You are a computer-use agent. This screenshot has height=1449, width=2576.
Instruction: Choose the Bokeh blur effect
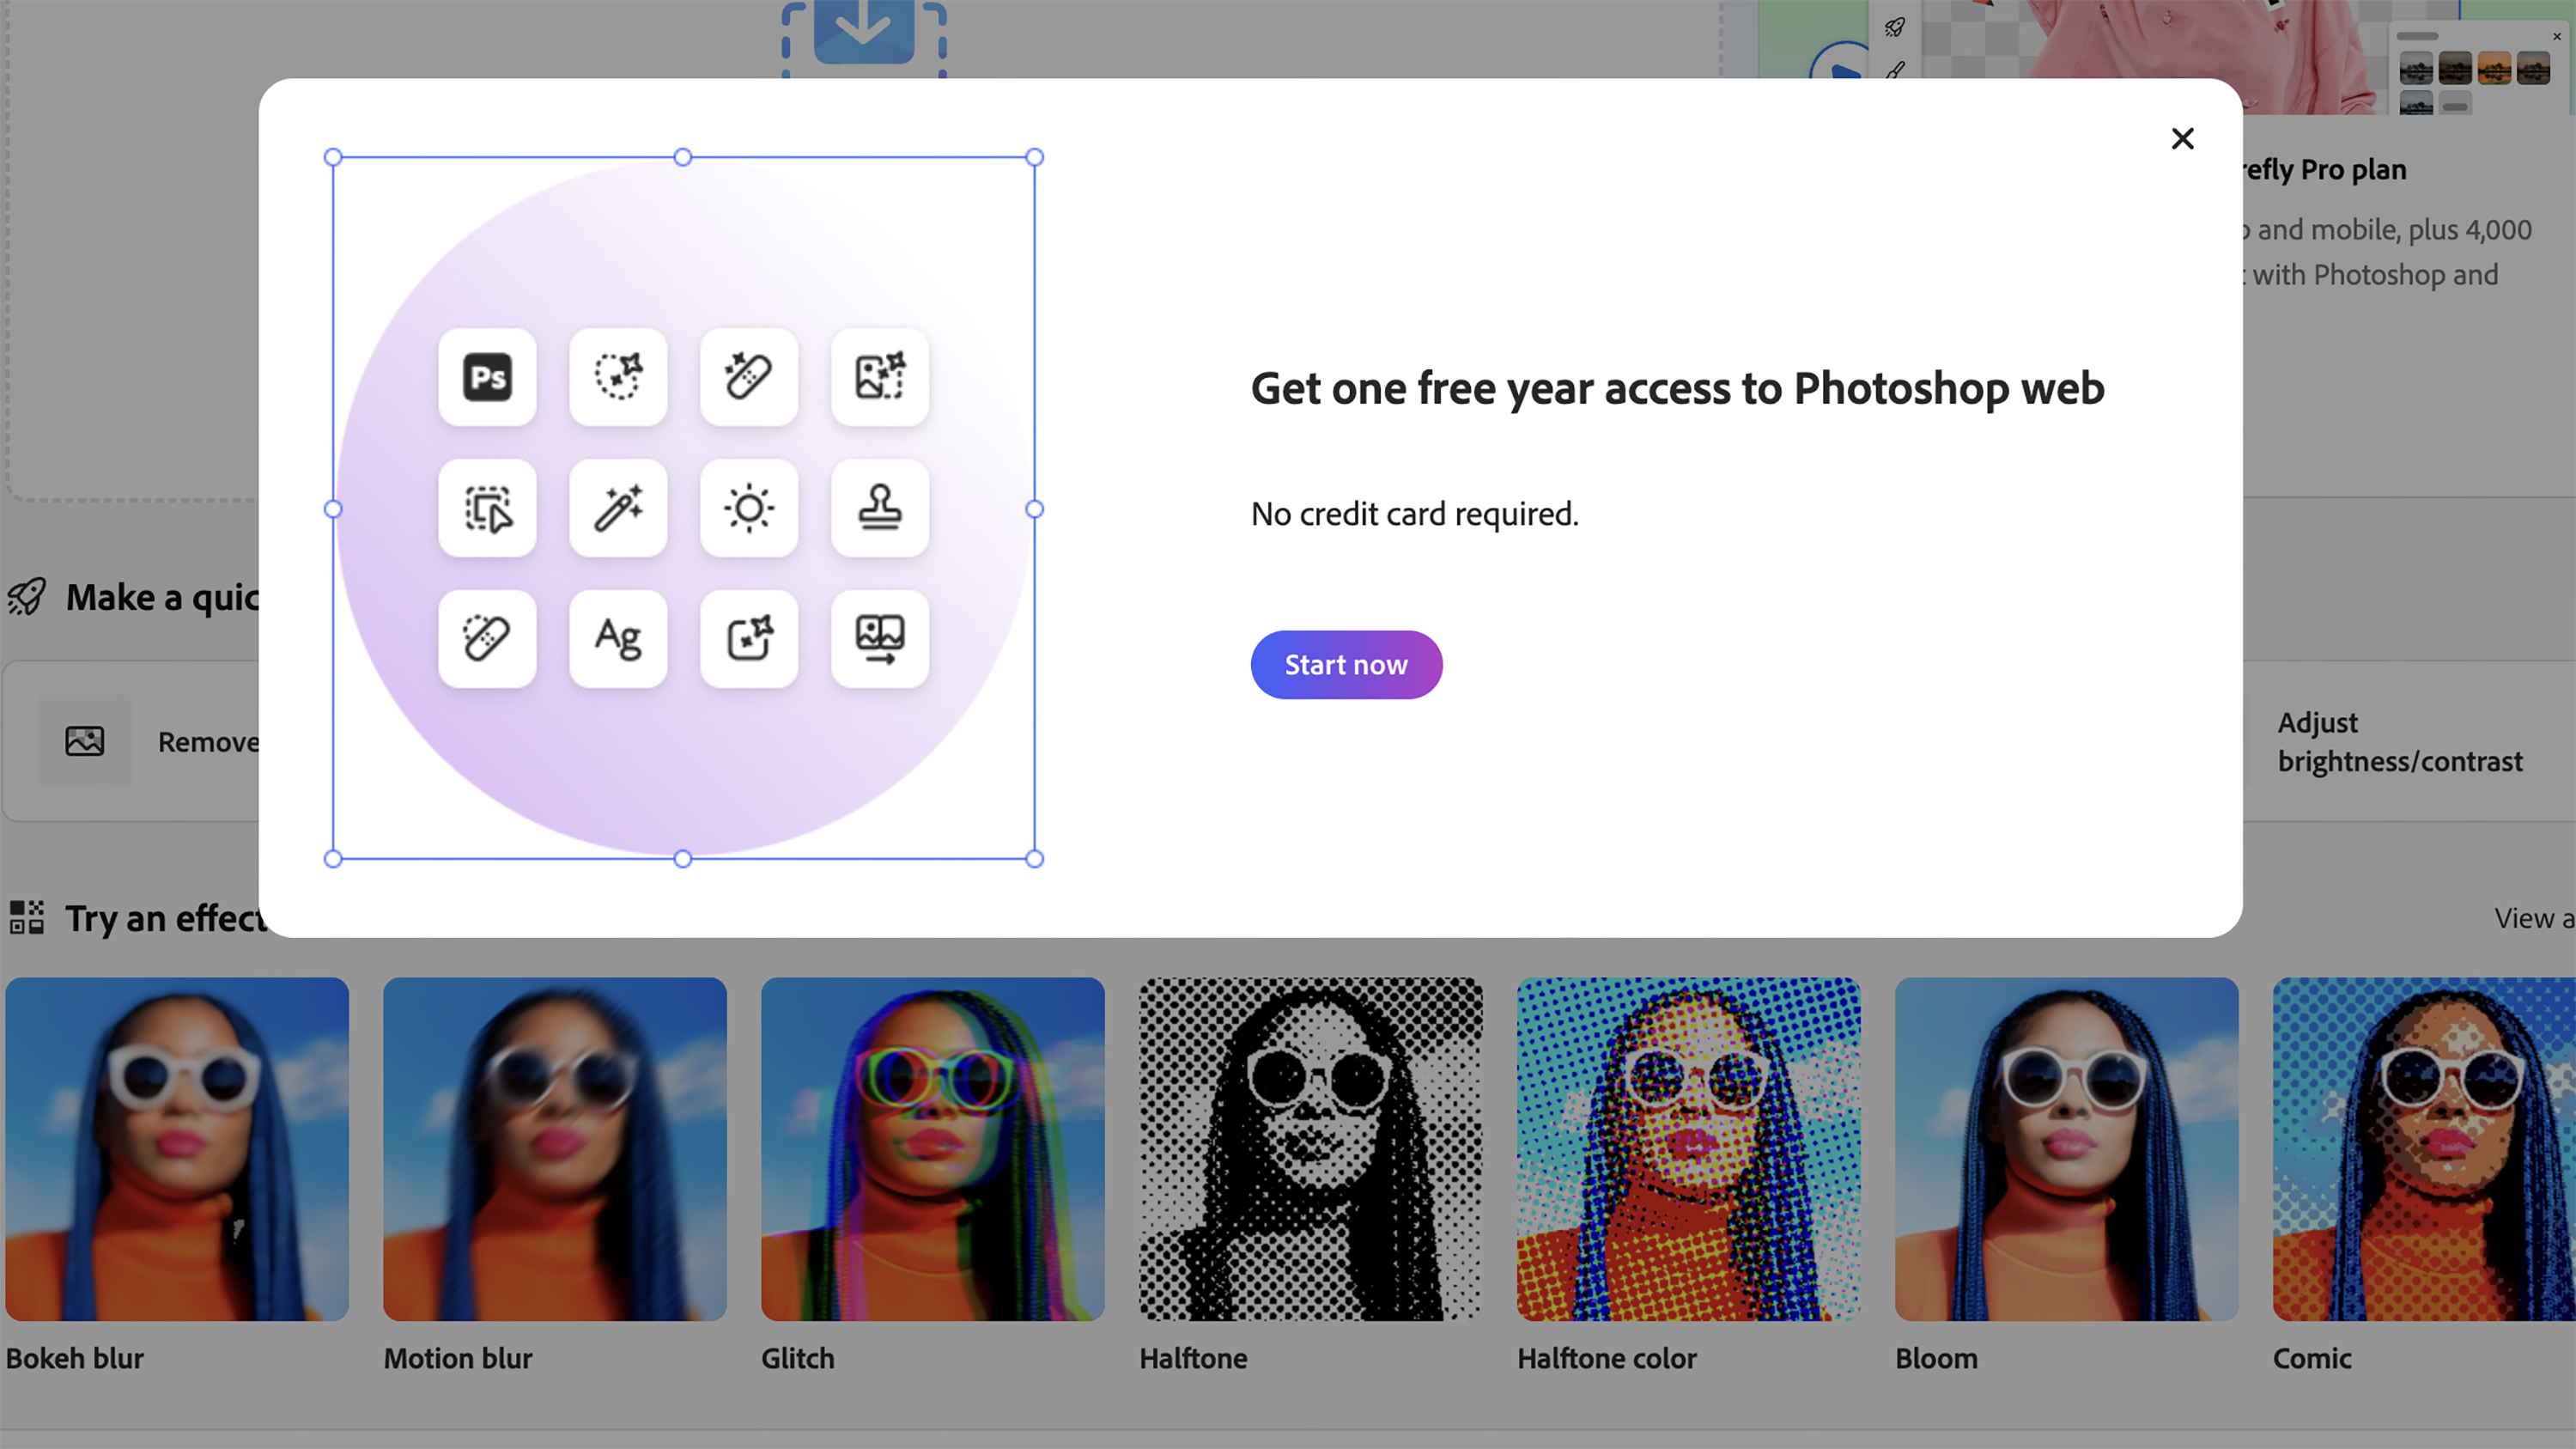click(177, 1148)
